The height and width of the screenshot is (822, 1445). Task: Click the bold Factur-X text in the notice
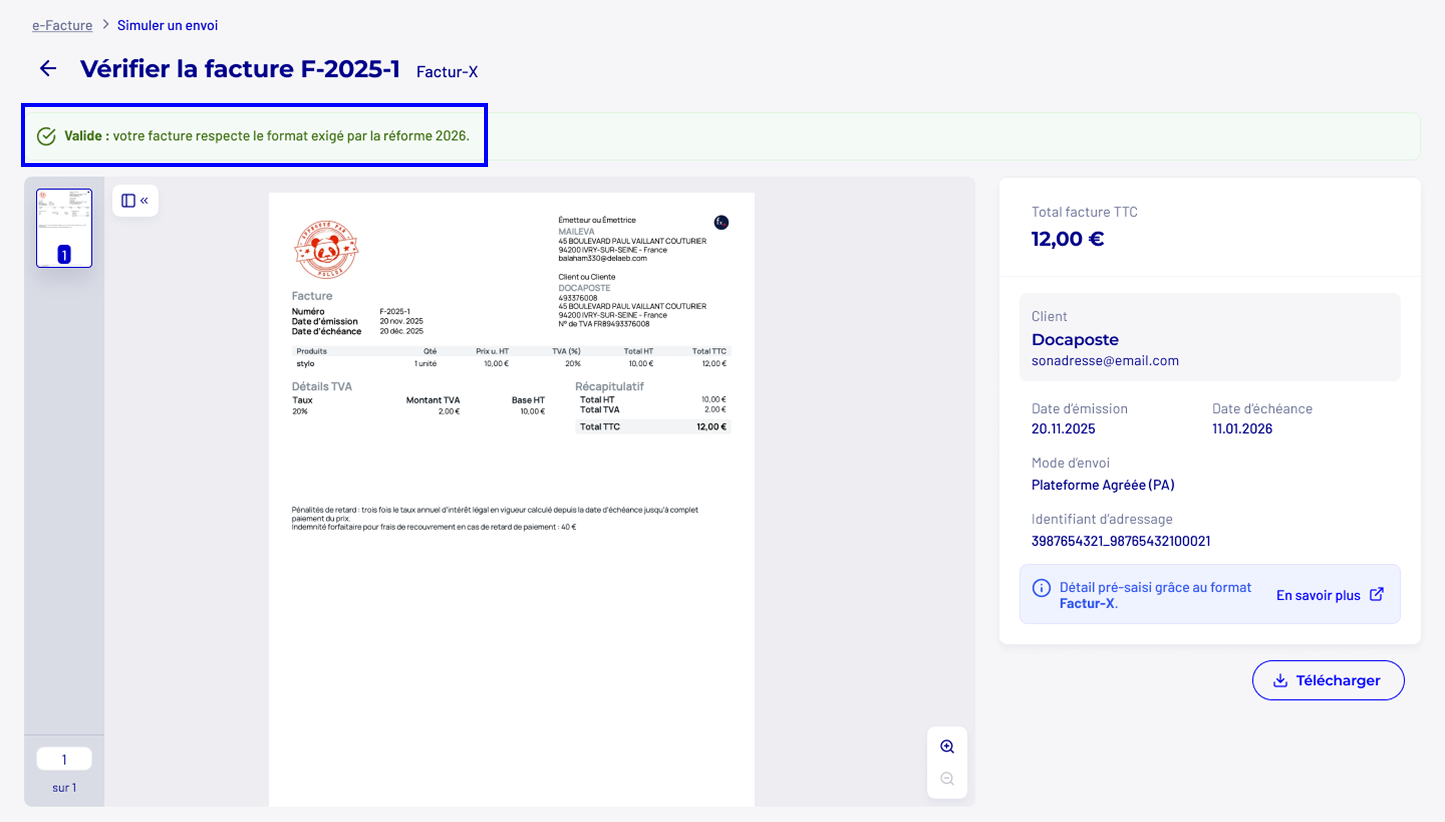(1087, 603)
